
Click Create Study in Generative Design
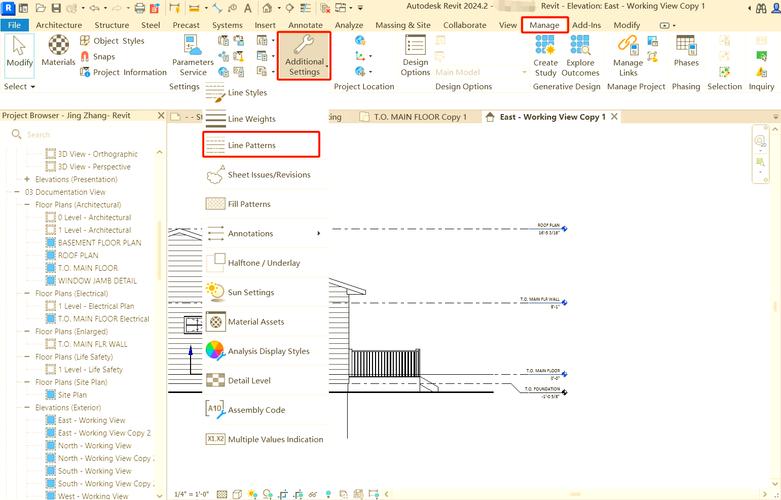[x=546, y=46]
